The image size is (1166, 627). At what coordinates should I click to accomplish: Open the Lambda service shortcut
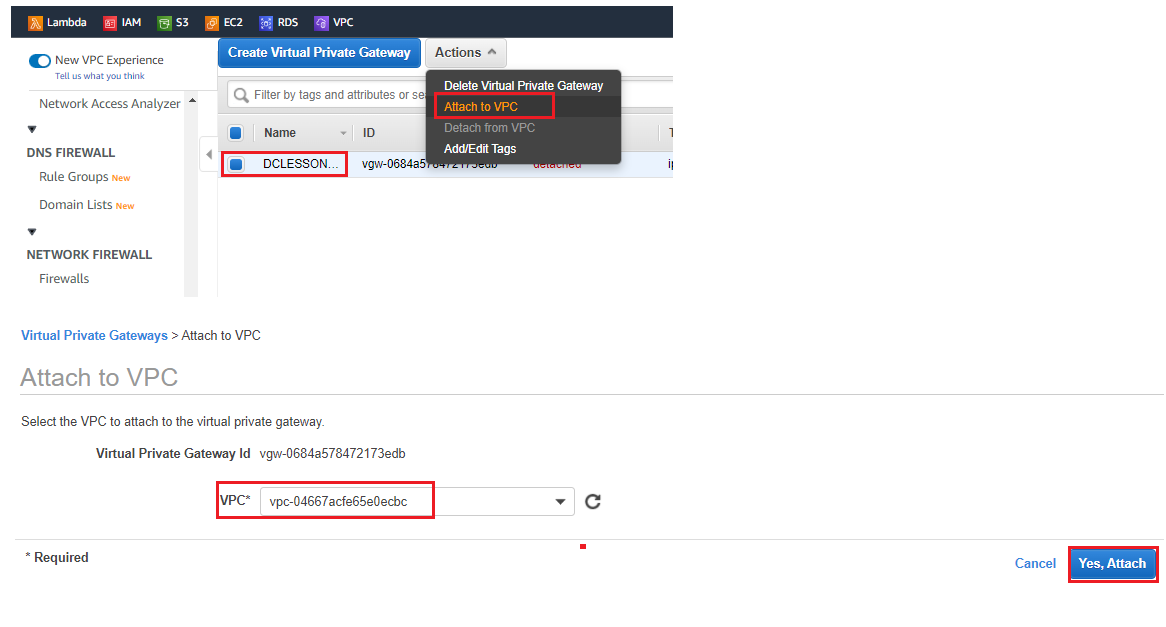pos(57,22)
